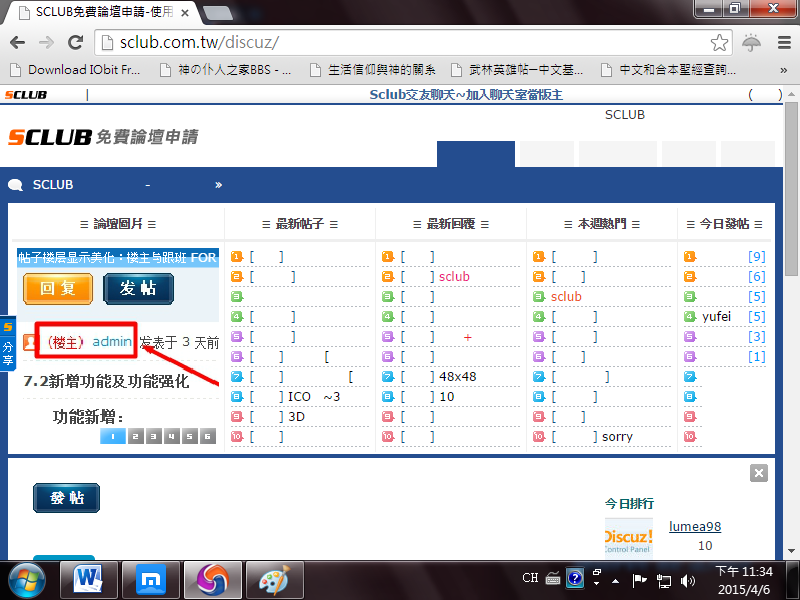Open the 生活信仰與神的關系 bookmark
This screenshot has width=800, height=600.
(372, 70)
